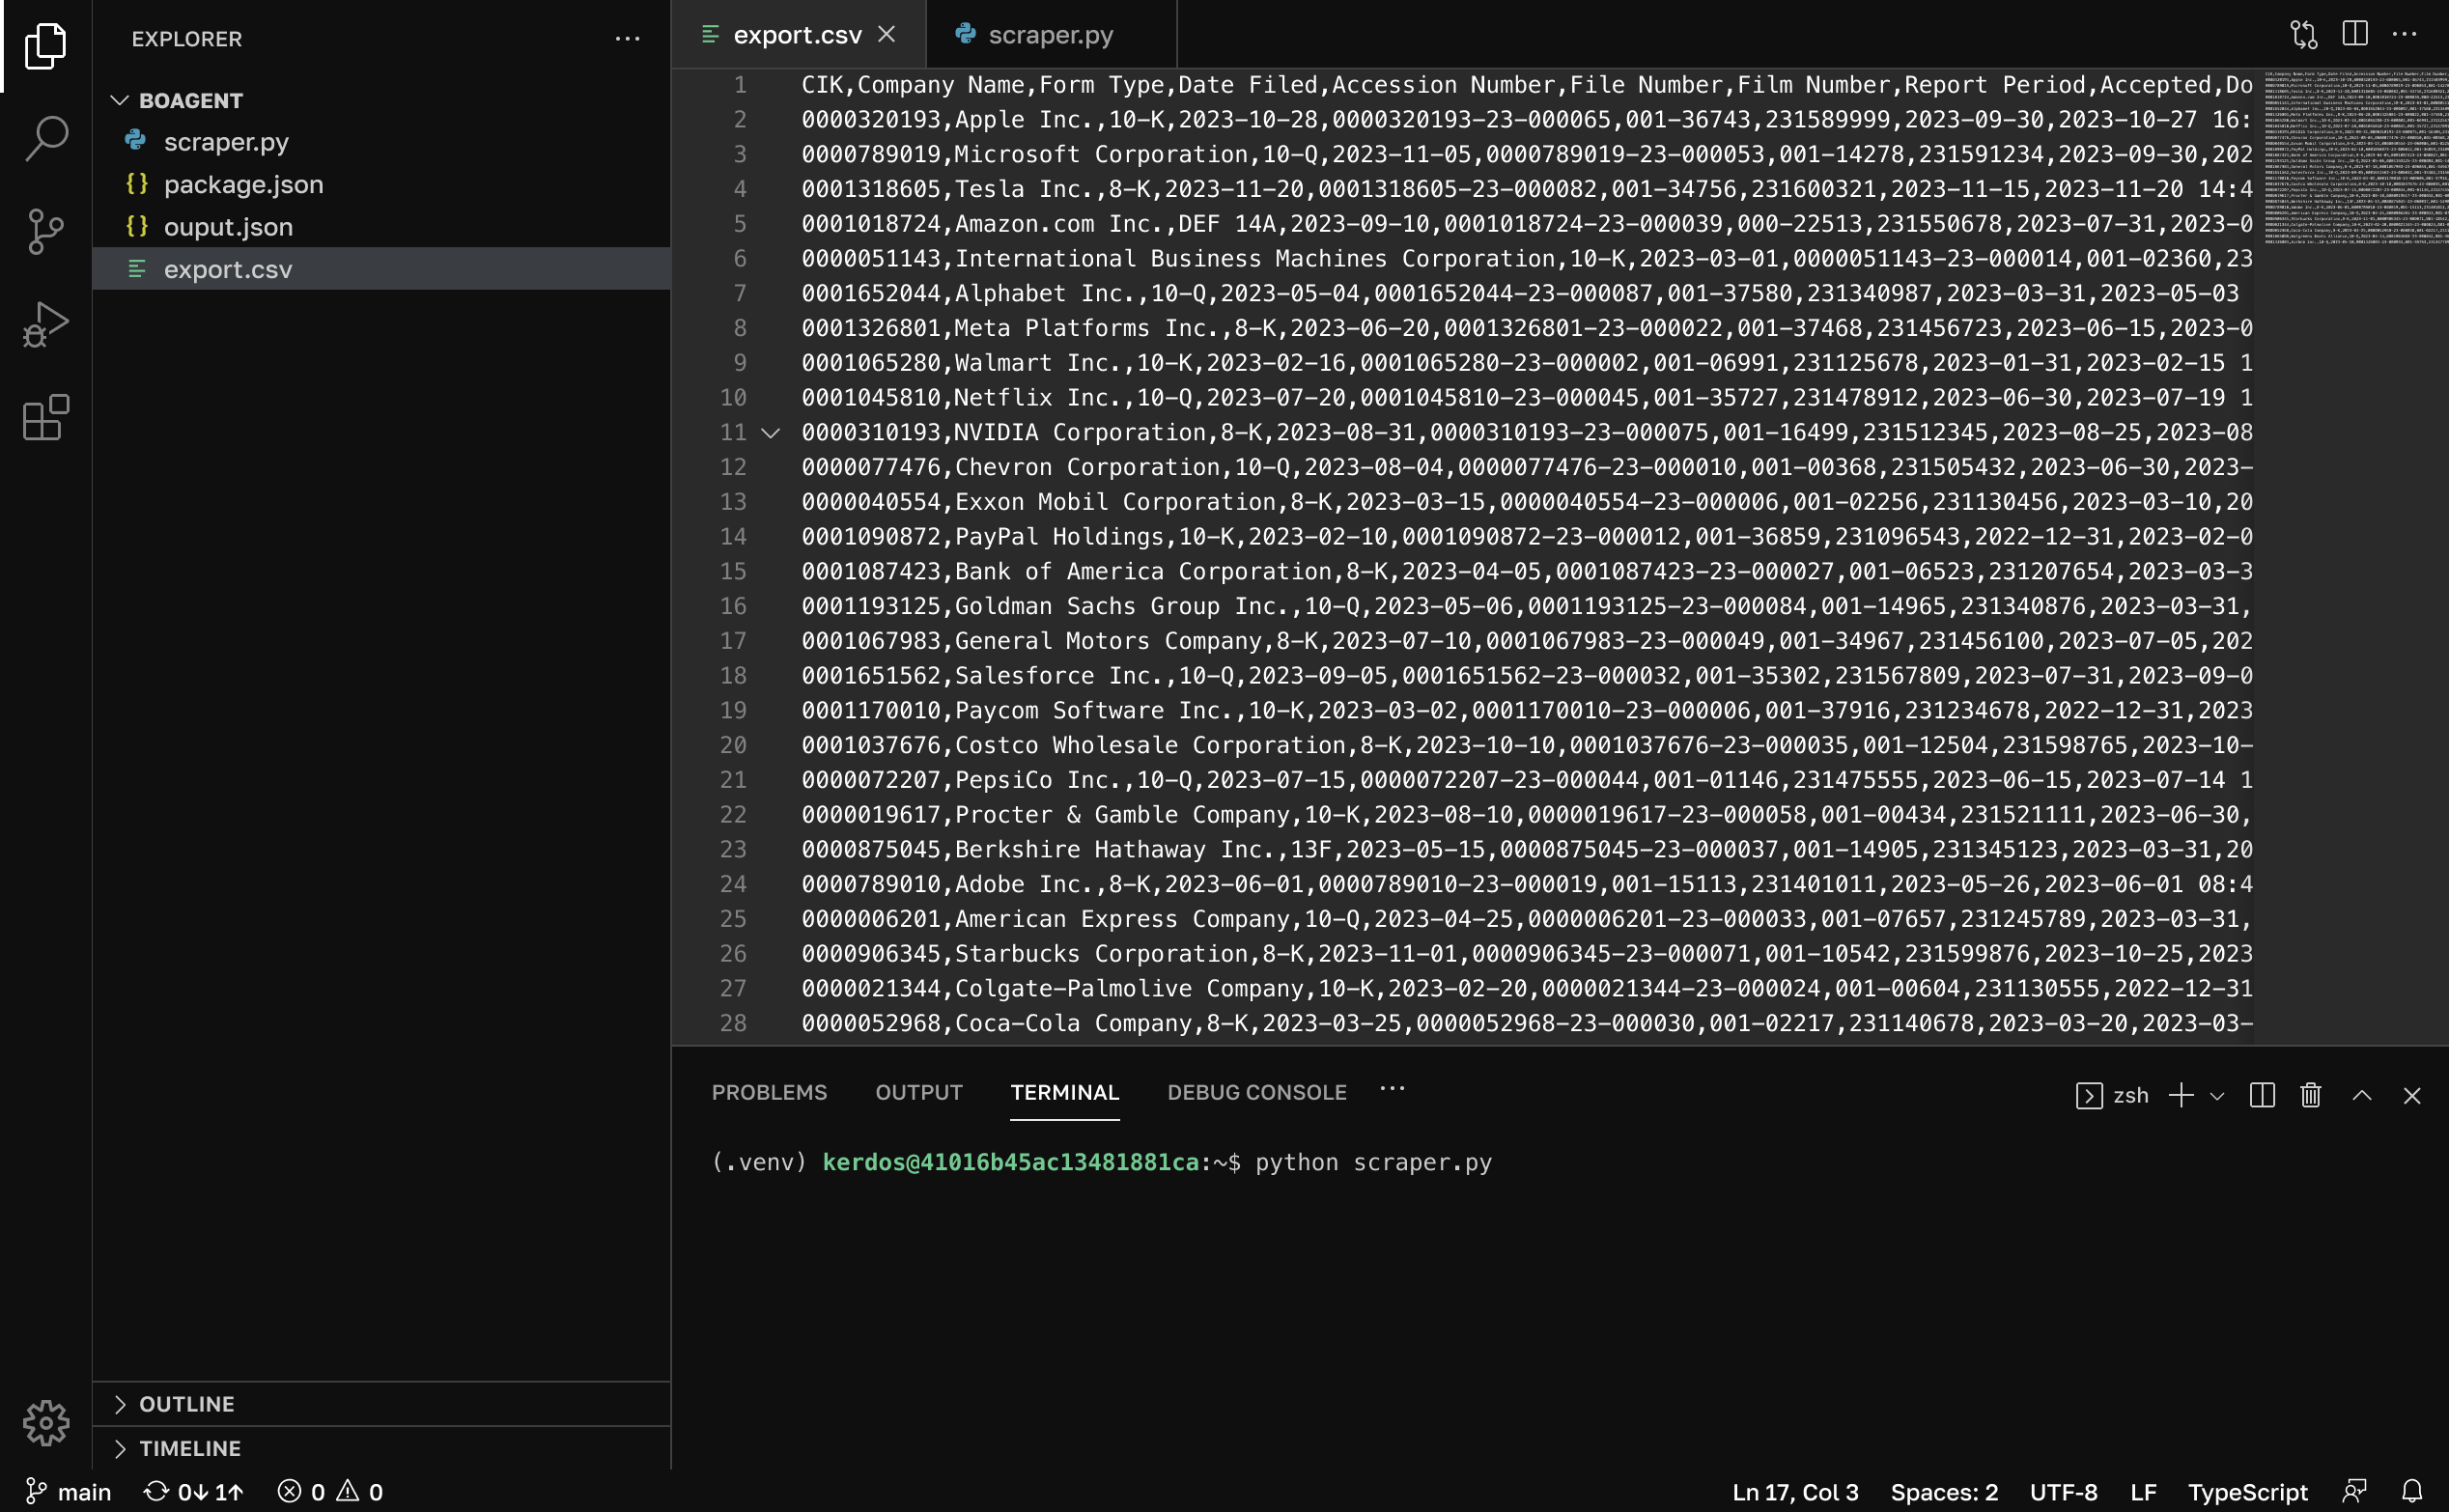
Task: Switch to the scraper.py editor tab
Action: (1049, 35)
